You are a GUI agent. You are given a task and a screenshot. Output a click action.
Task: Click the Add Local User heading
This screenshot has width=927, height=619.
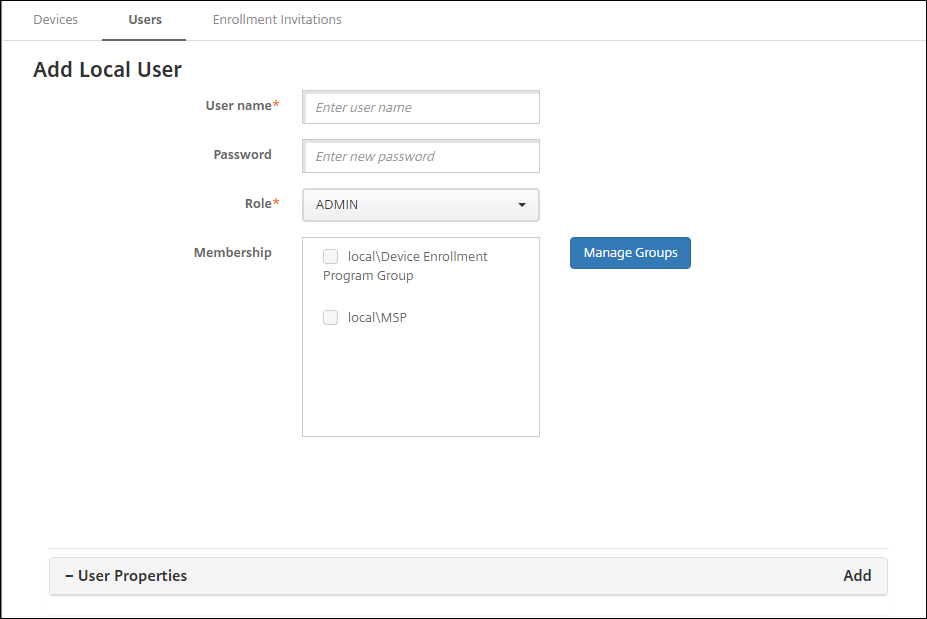107,70
